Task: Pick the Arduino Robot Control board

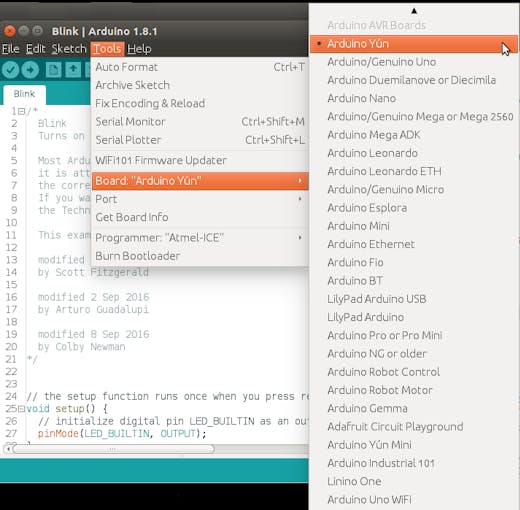Action: pyautogui.click(x=414, y=372)
